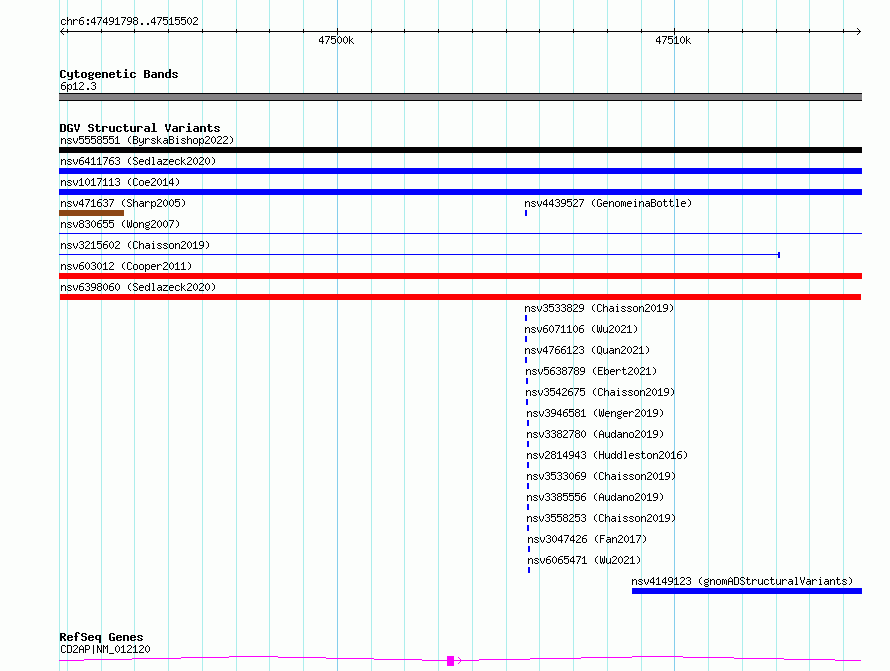
Task: Click marker under nsv2814943 label
Action: tap(528, 465)
